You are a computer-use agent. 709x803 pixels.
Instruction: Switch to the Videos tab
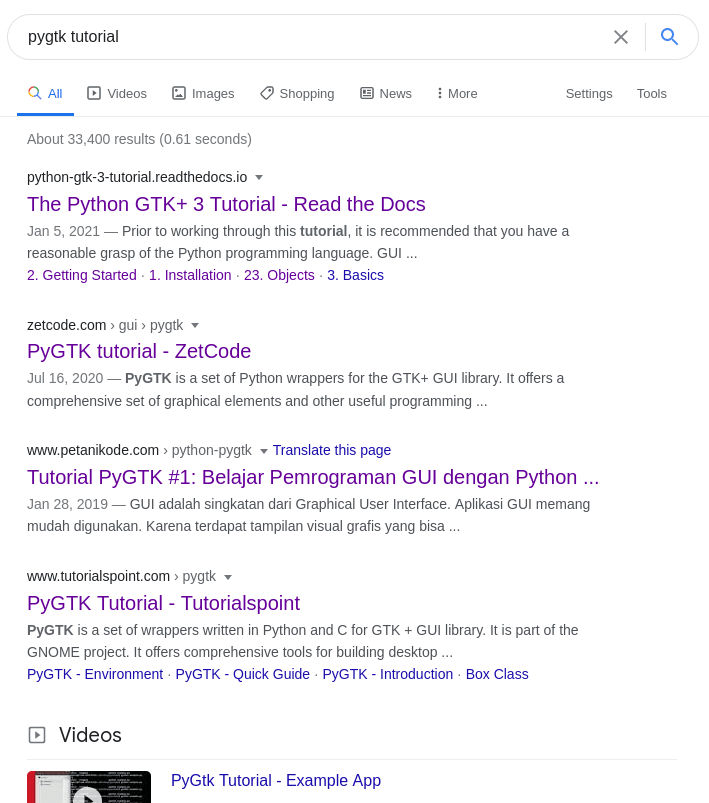tap(117, 93)
